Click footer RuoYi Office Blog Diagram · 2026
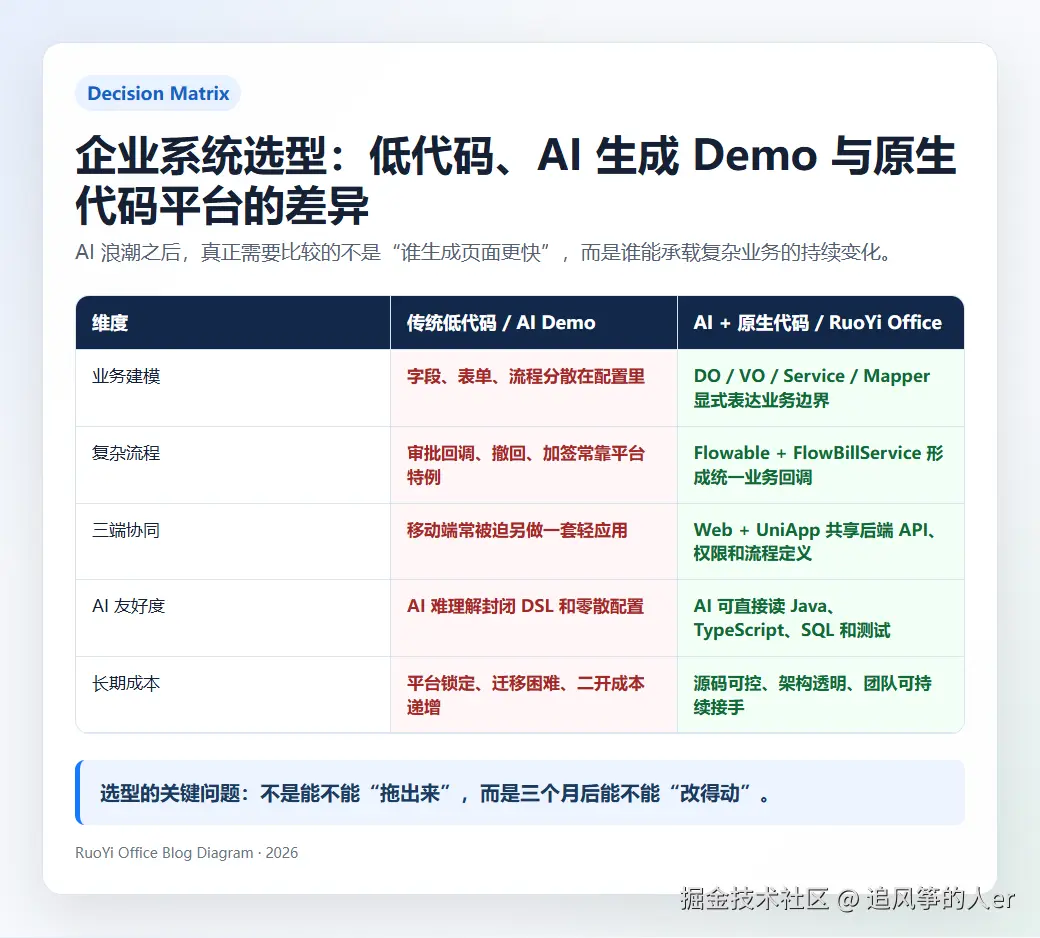 [x=186, y=853]
